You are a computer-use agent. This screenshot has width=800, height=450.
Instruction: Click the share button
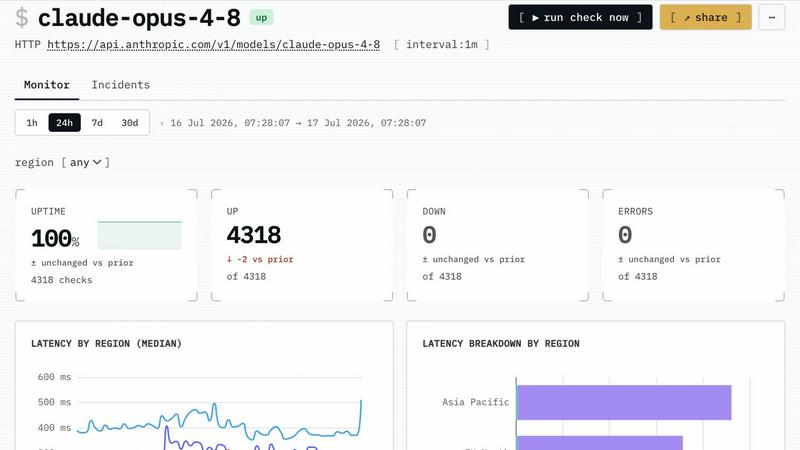706,17
